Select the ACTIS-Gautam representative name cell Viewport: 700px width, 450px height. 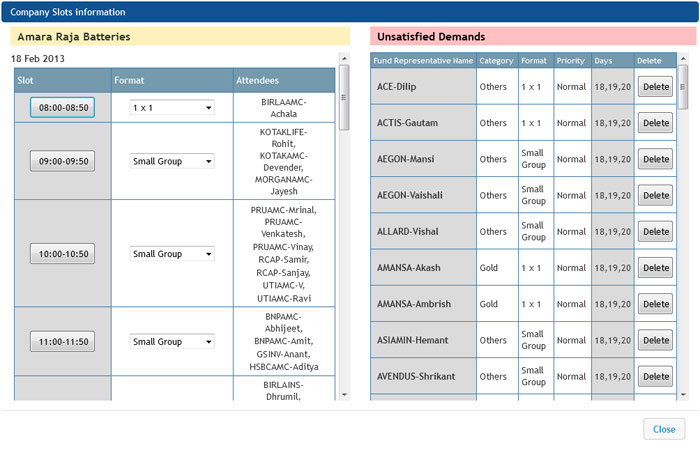423,123
